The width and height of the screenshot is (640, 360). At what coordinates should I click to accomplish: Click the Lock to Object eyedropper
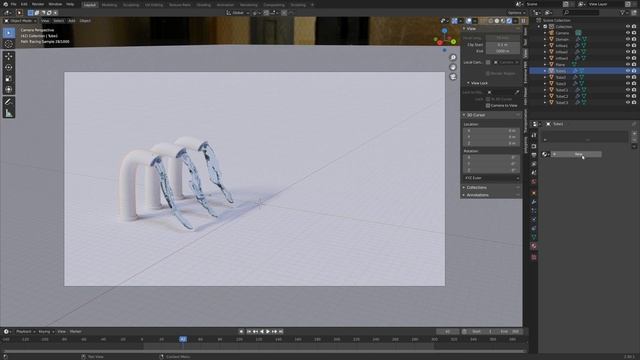[x=517, y=93]
